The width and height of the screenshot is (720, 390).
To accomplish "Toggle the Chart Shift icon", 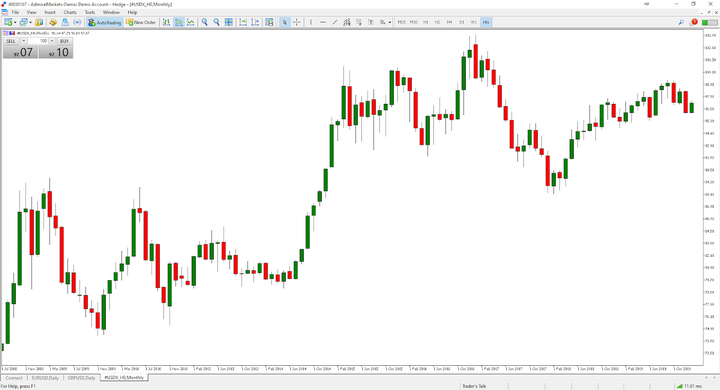I will [x=255, y=22].
